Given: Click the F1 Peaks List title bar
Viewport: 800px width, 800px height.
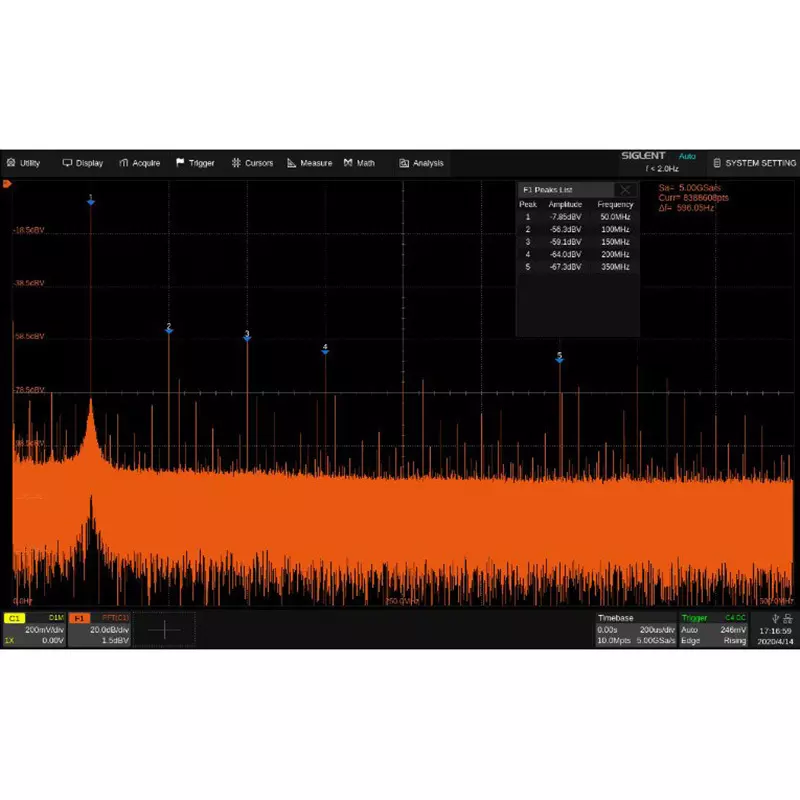Looking at the screenshot, I should [566, 190].
